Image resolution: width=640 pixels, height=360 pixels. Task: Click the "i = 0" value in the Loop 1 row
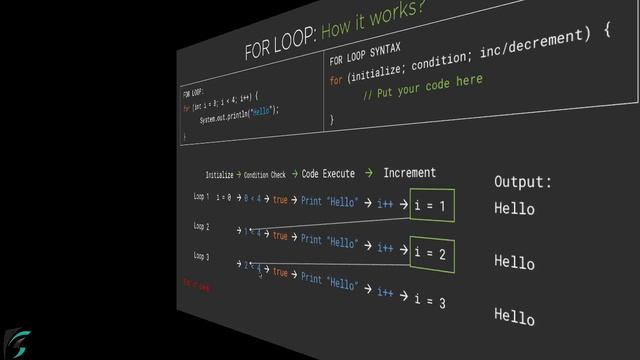tap(224, 198)
